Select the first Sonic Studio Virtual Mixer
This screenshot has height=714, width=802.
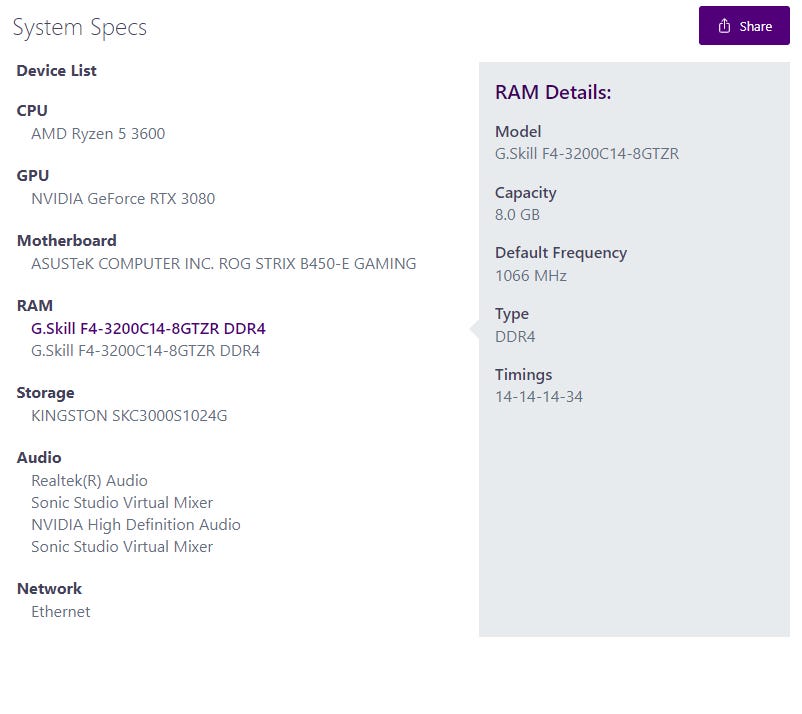pyautogui.click(x=122, y=502)
